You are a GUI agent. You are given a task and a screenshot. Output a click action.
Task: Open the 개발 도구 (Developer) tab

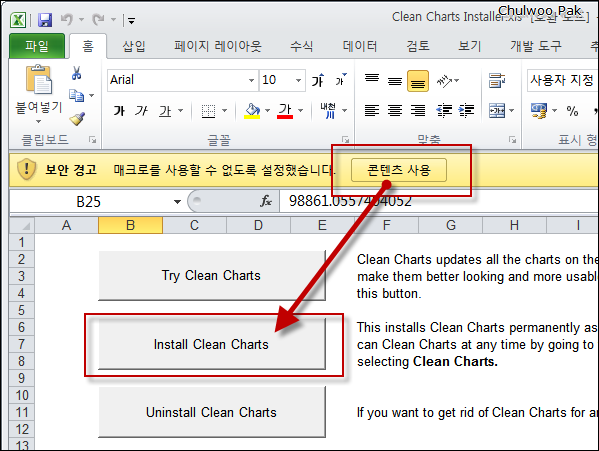(536, 46)
